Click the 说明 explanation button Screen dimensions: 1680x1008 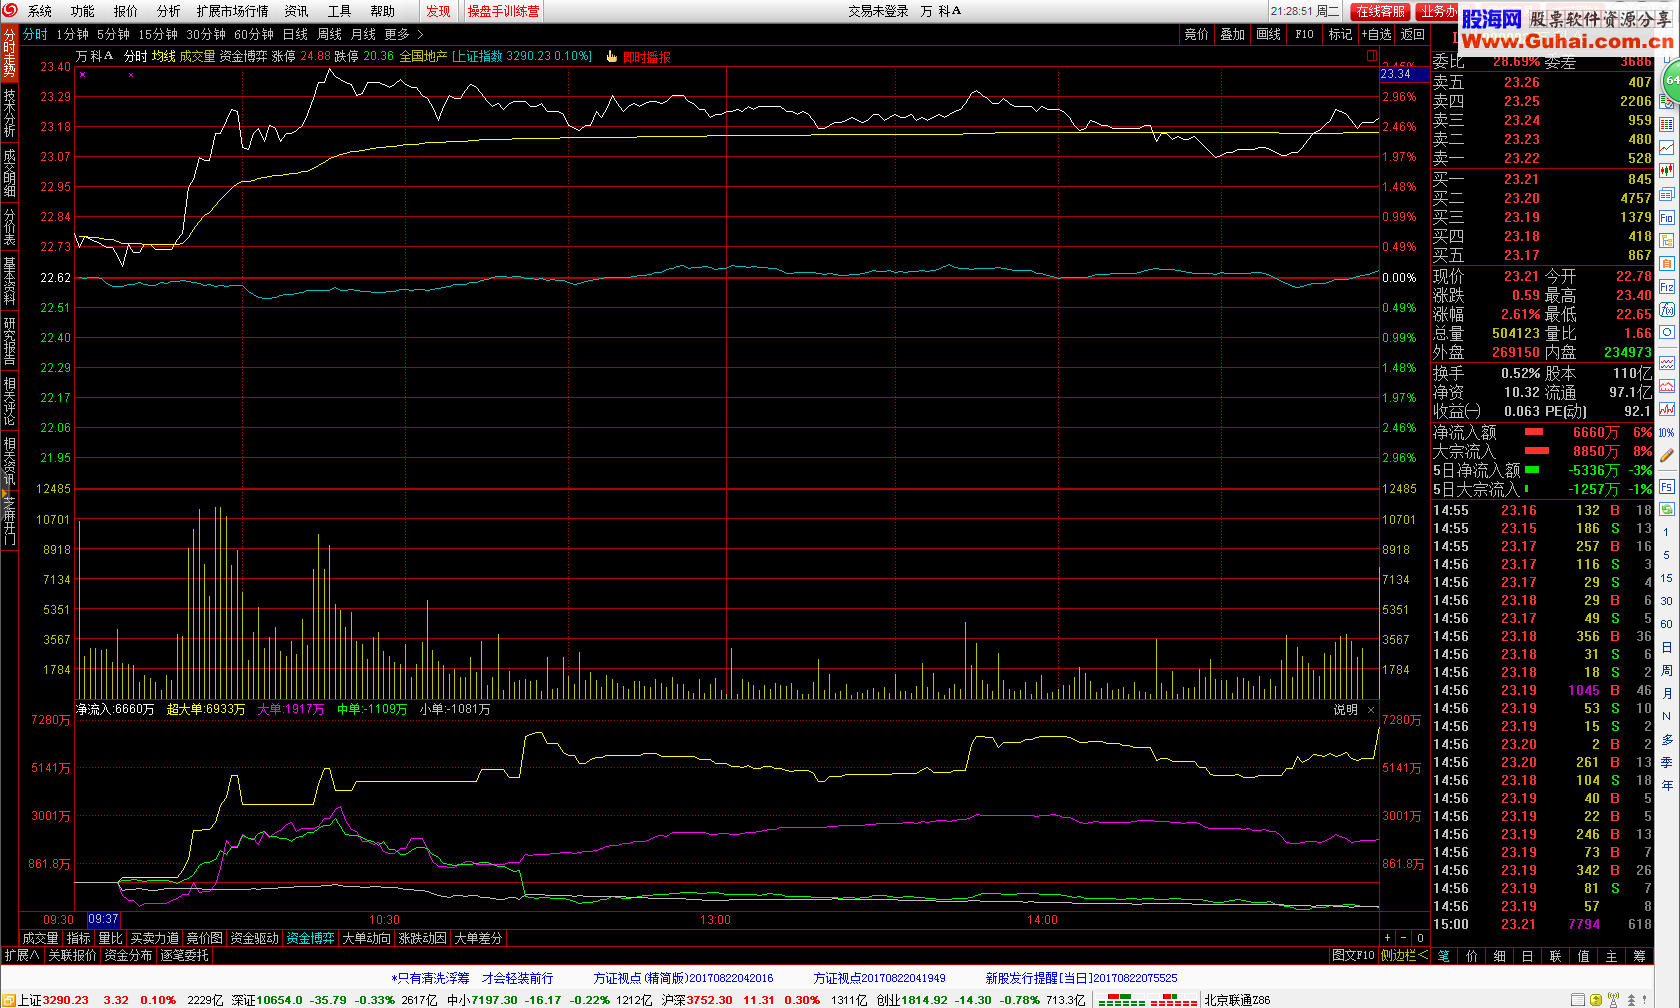coord(1346,710)
